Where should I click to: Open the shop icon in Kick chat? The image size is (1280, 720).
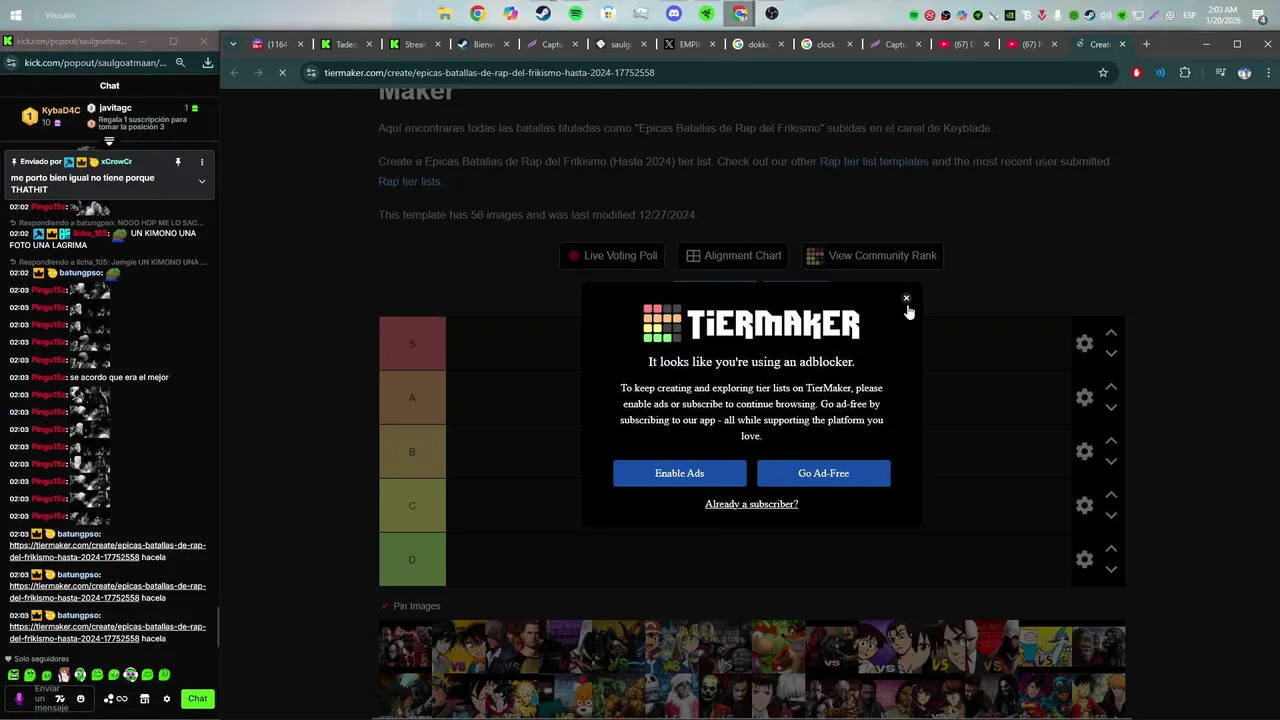[144, 699]
